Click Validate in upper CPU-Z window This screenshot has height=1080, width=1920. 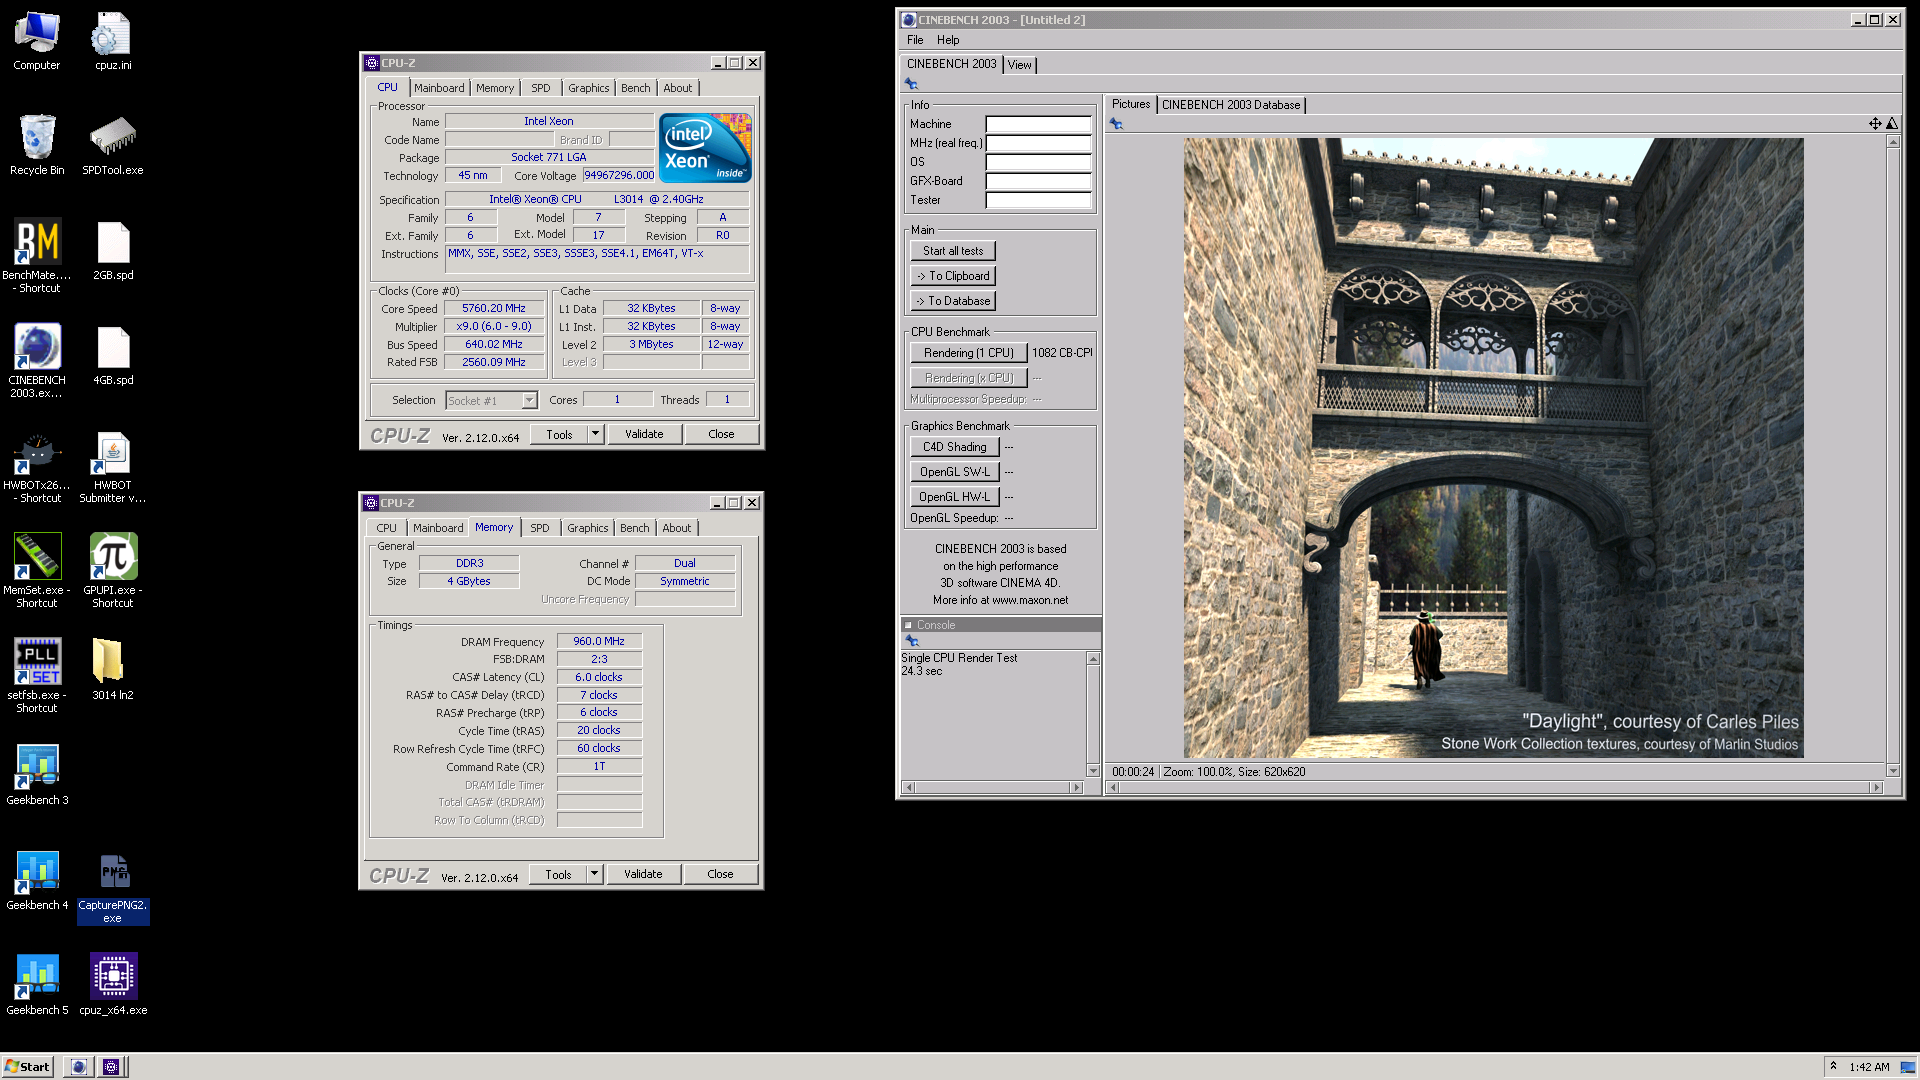pyautogui.click(x=644, y=434)
